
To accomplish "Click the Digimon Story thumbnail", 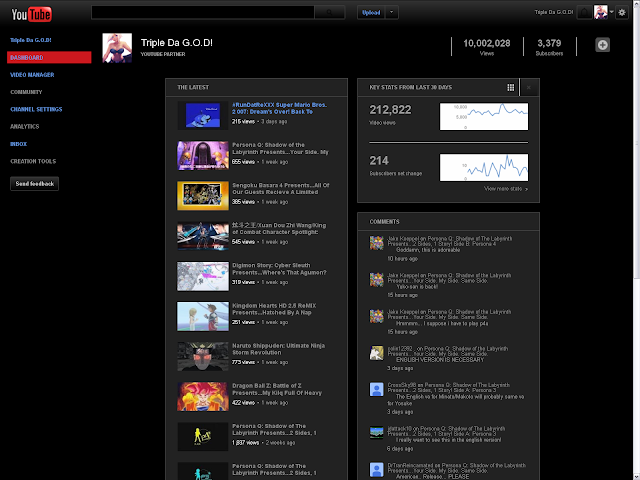I will [x=203, y=276].
